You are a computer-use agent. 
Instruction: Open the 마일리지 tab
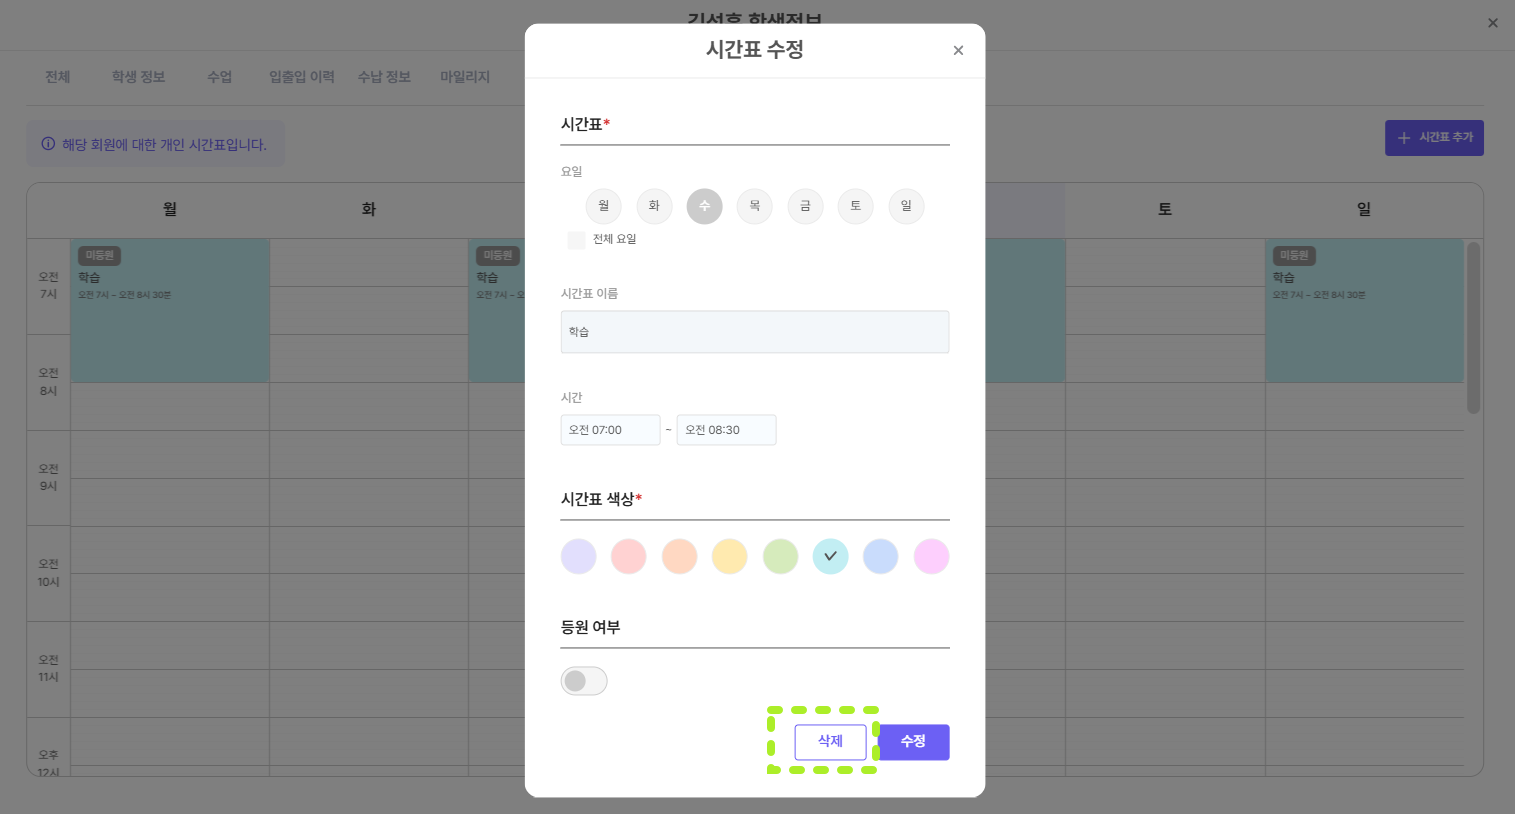click(465, 77)
